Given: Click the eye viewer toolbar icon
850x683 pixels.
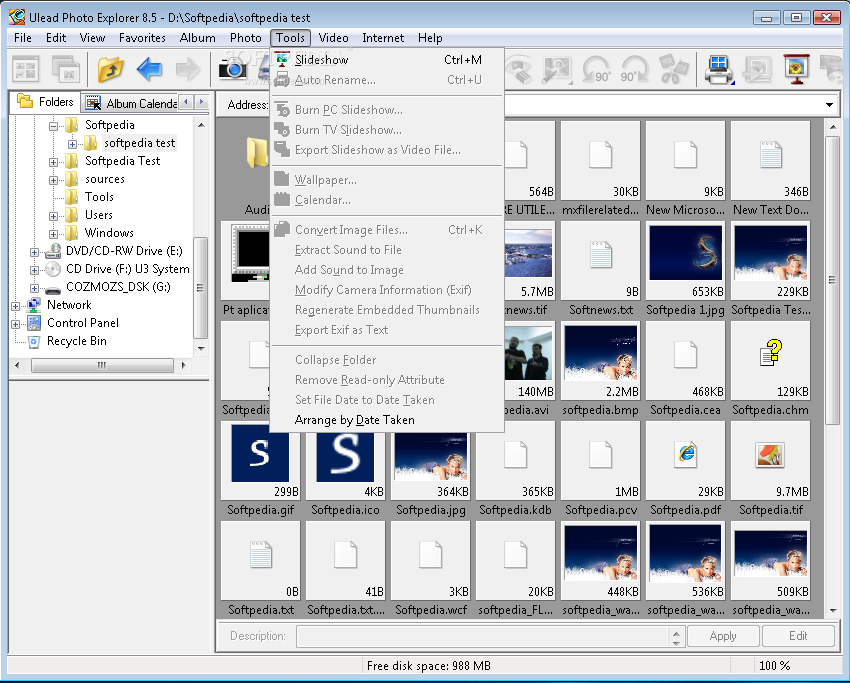Looking at the screenshot, I should pyautogui.click(x=519, y=69).
